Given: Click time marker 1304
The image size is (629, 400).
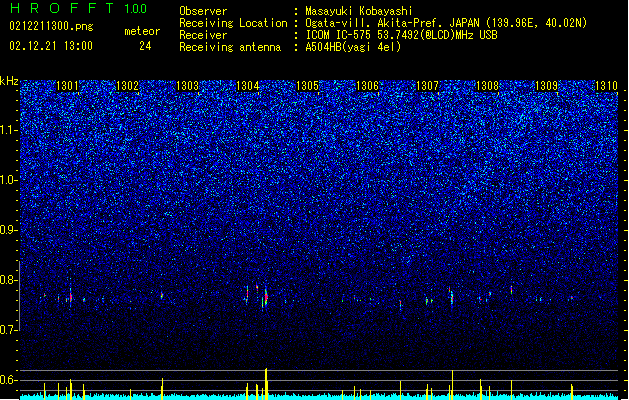Looking at the screenshot, I should tap(248, 85).
